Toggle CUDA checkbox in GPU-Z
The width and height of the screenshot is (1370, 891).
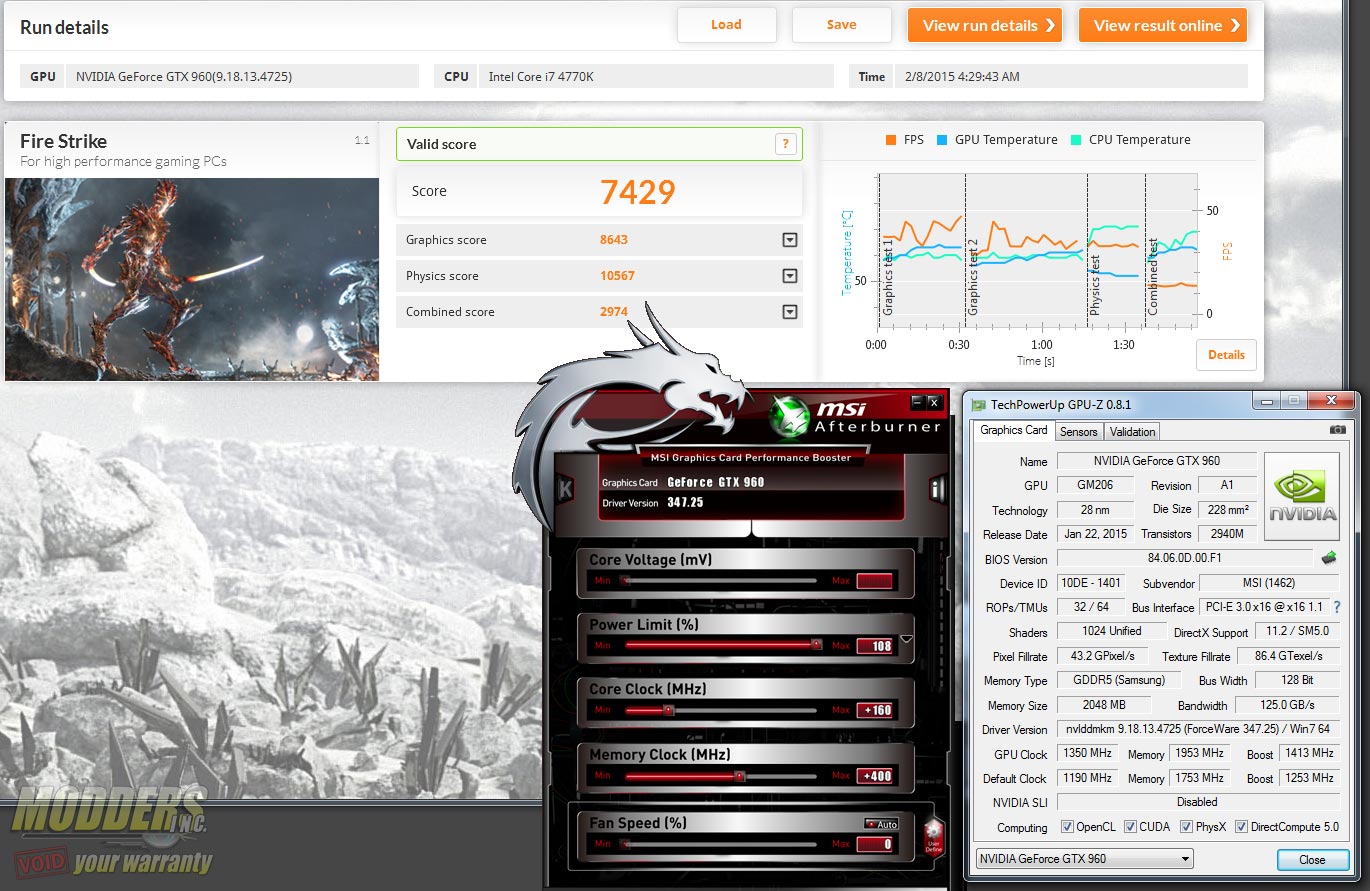click(1130, 827)
